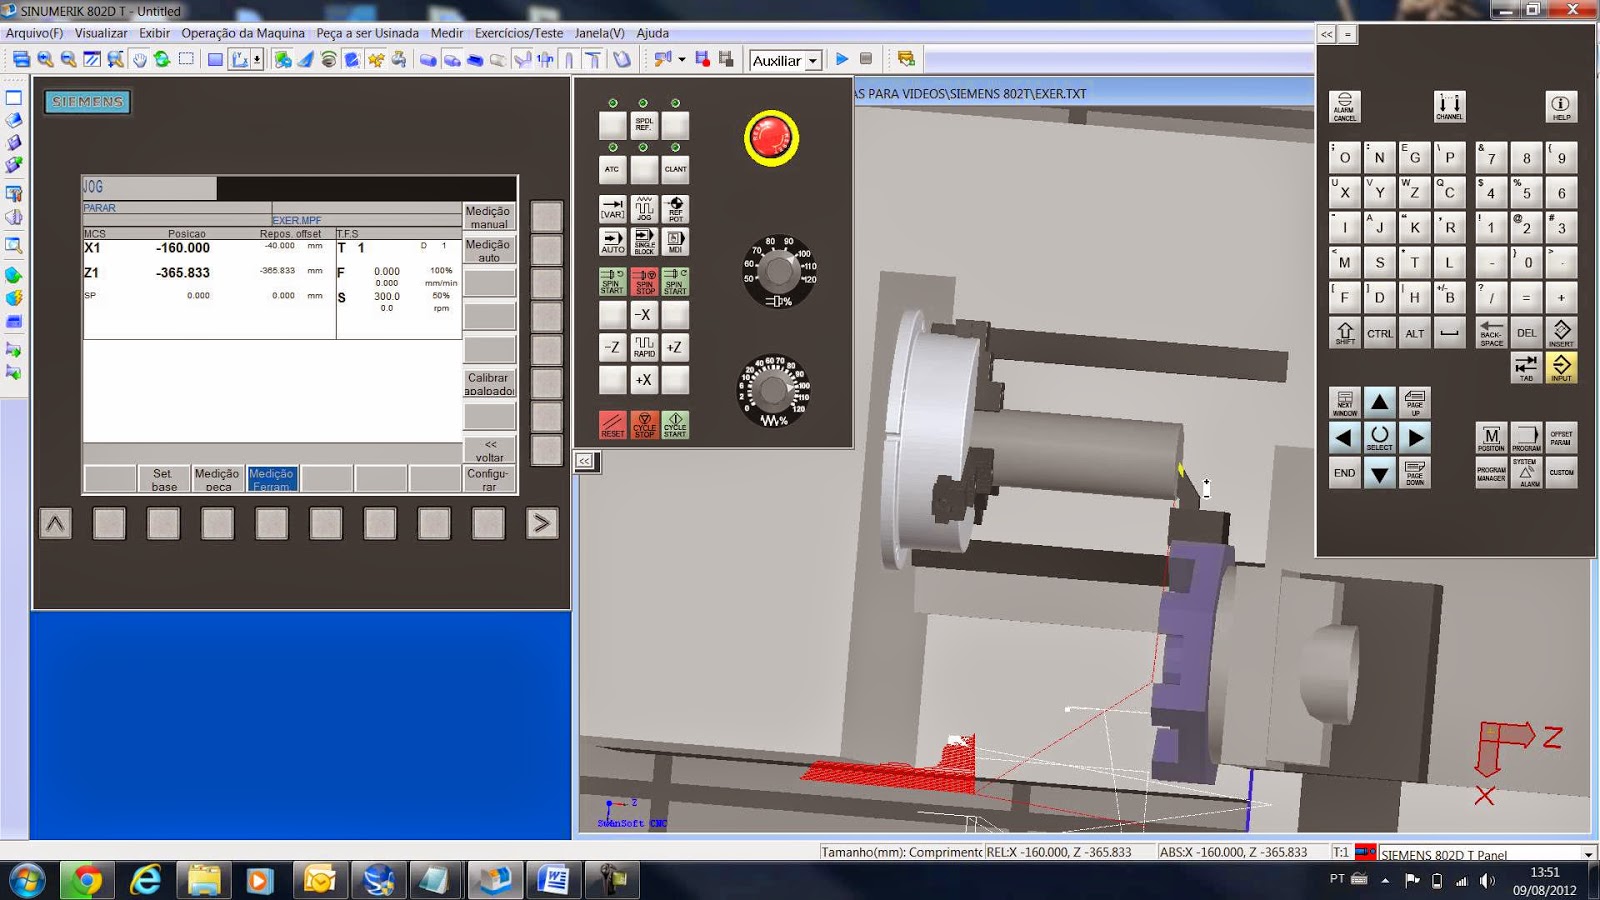Collapse the operator panel with << button

coord(585,460)
